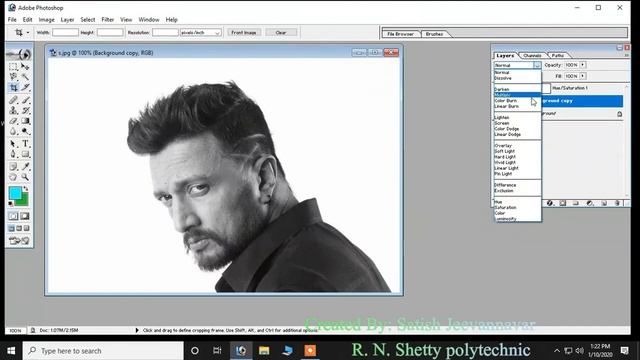Choose Multiply blend mode
Image resolution: width=640 pixels, height=360 pixels.
pos(517,95)
